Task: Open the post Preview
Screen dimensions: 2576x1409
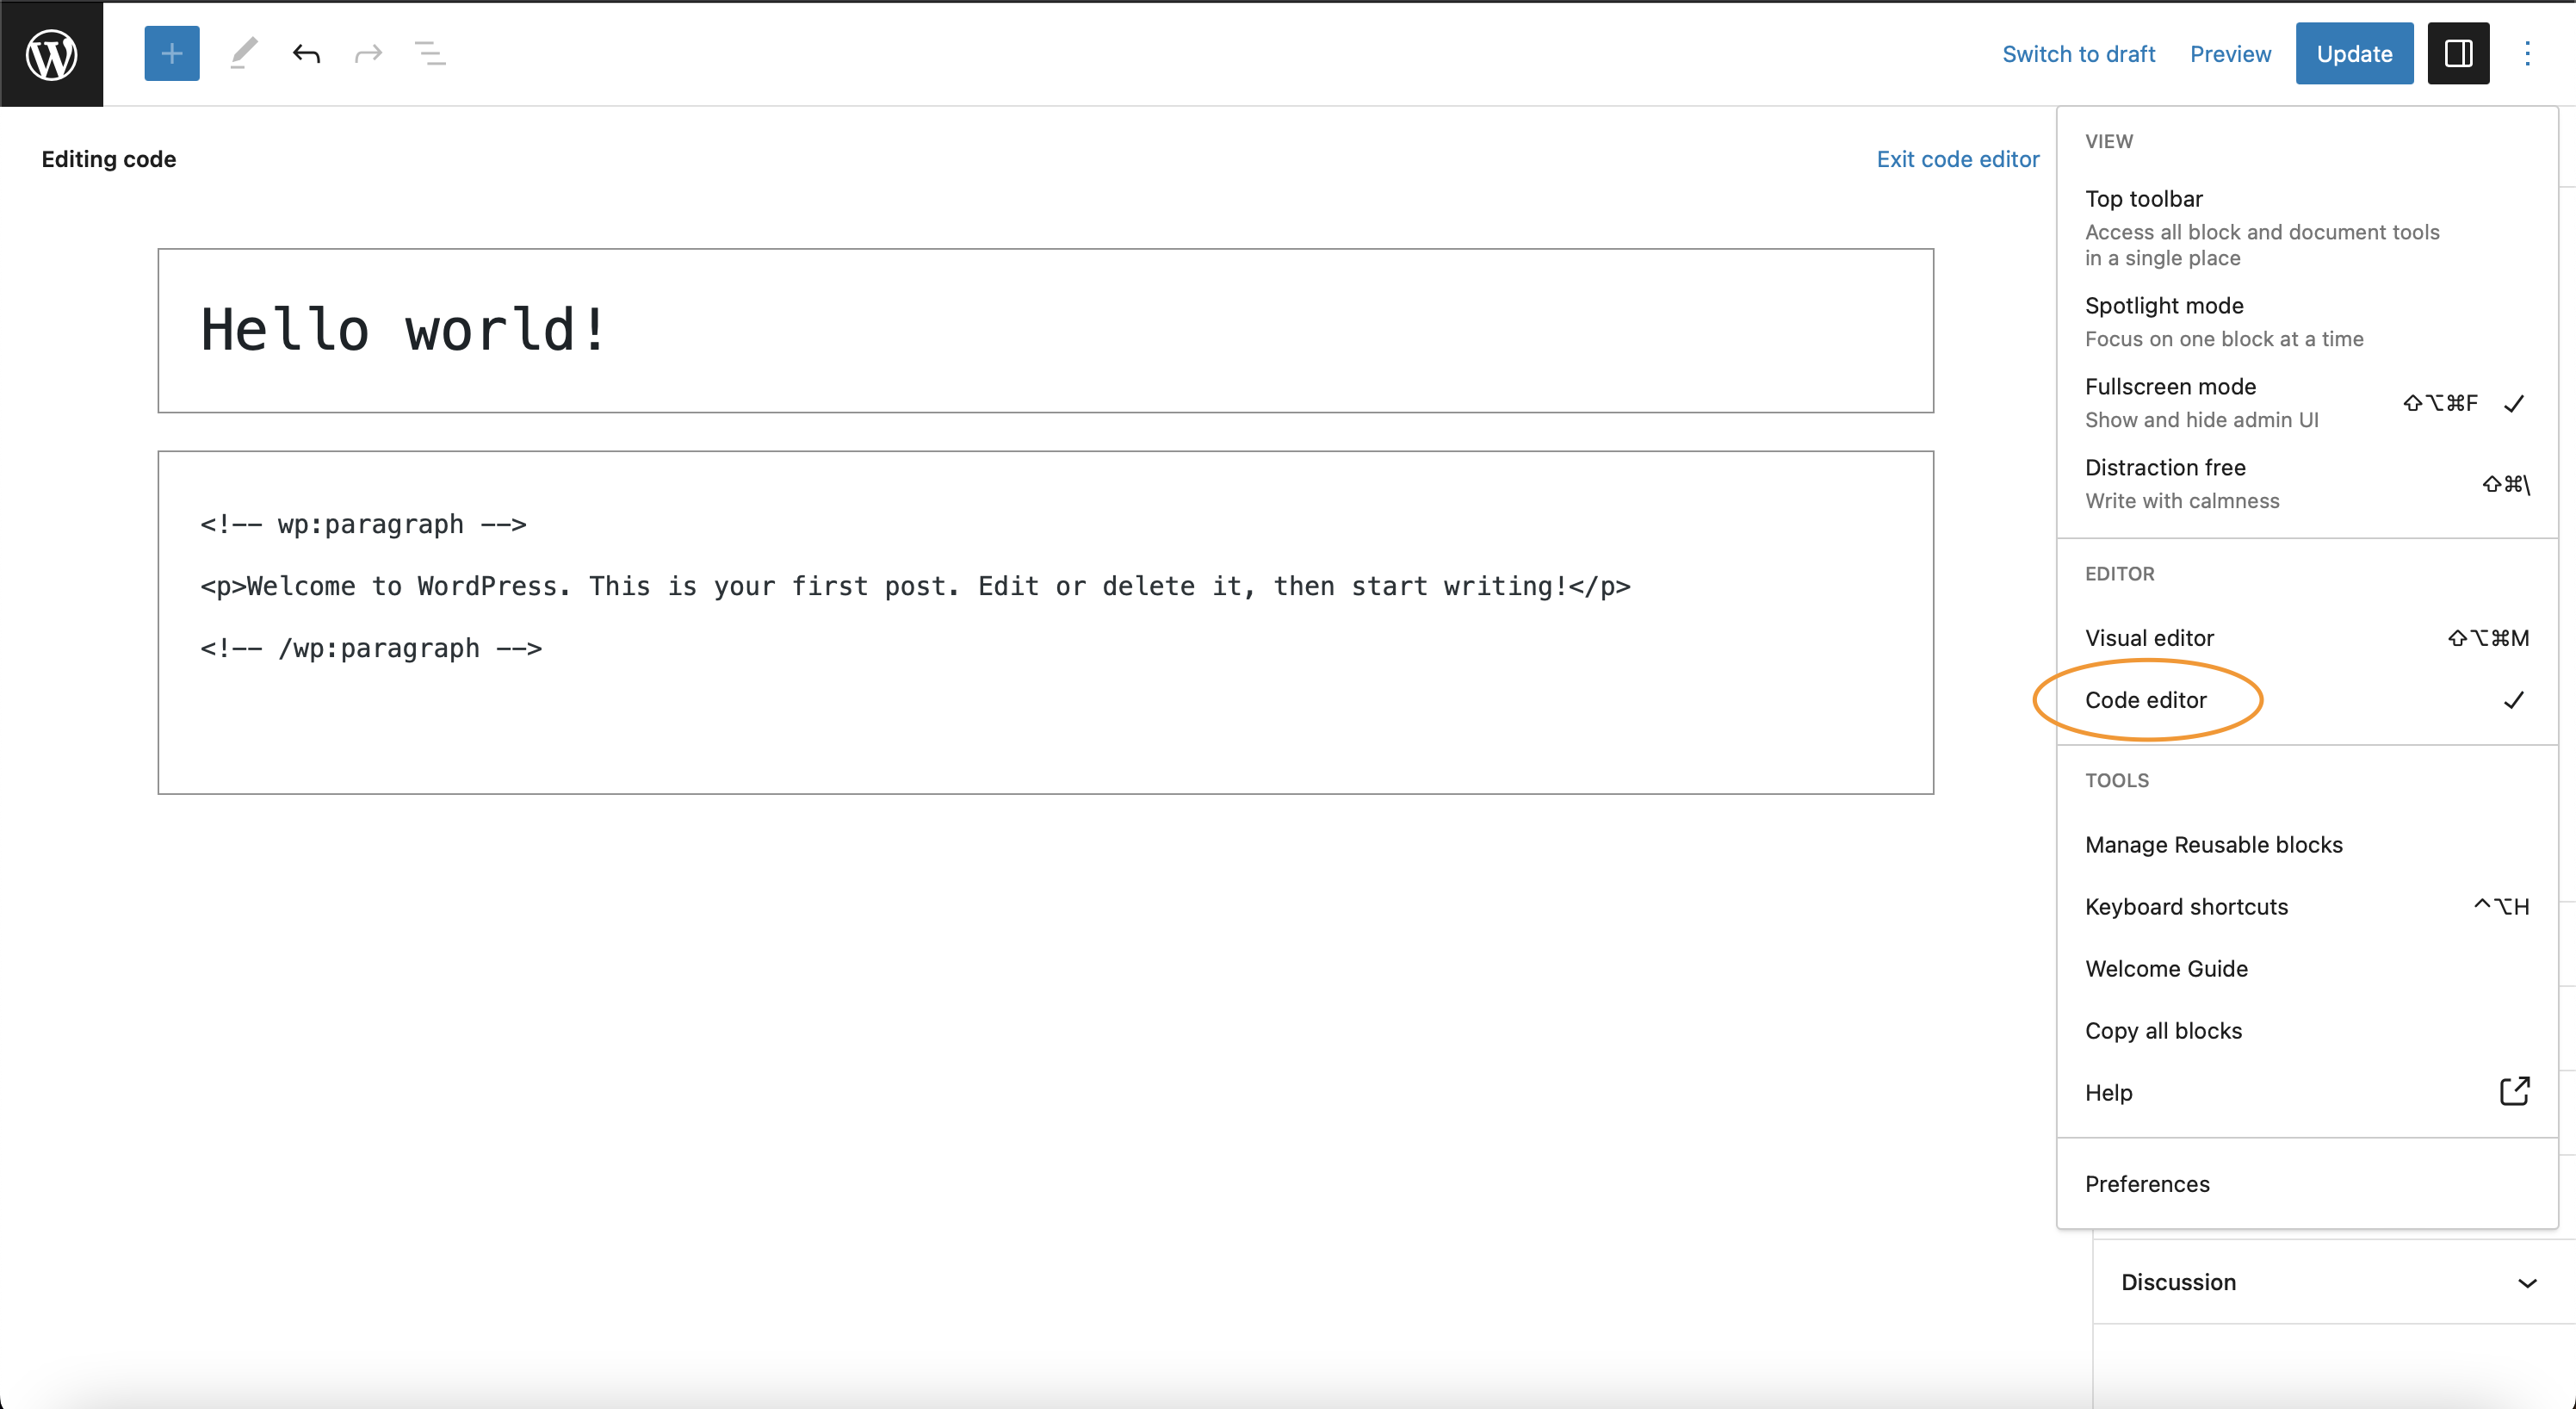Action: (2230, 54)
